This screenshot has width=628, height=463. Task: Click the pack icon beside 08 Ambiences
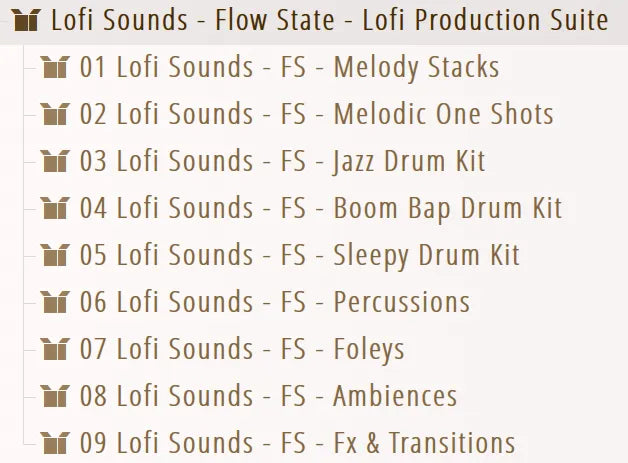pyautogui.click(x=55, y=395)
